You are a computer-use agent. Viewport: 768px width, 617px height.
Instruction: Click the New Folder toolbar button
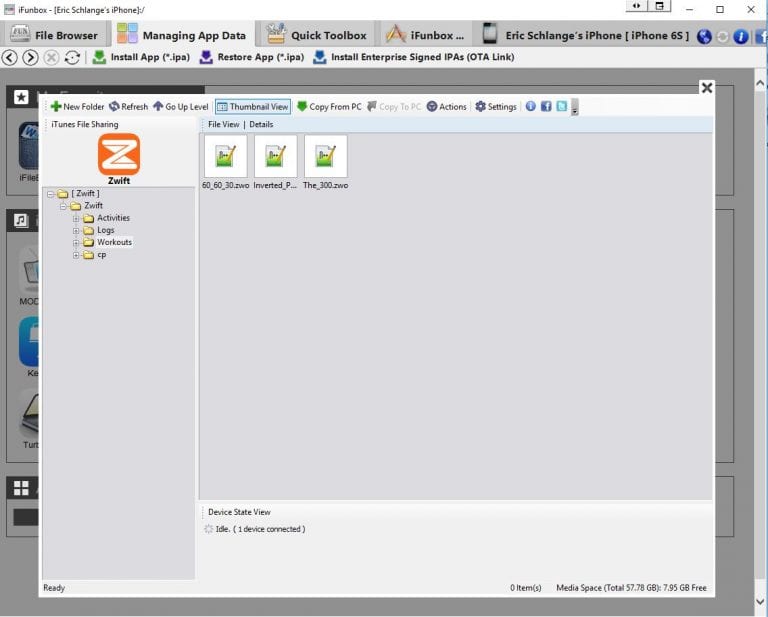coord(77,107)
